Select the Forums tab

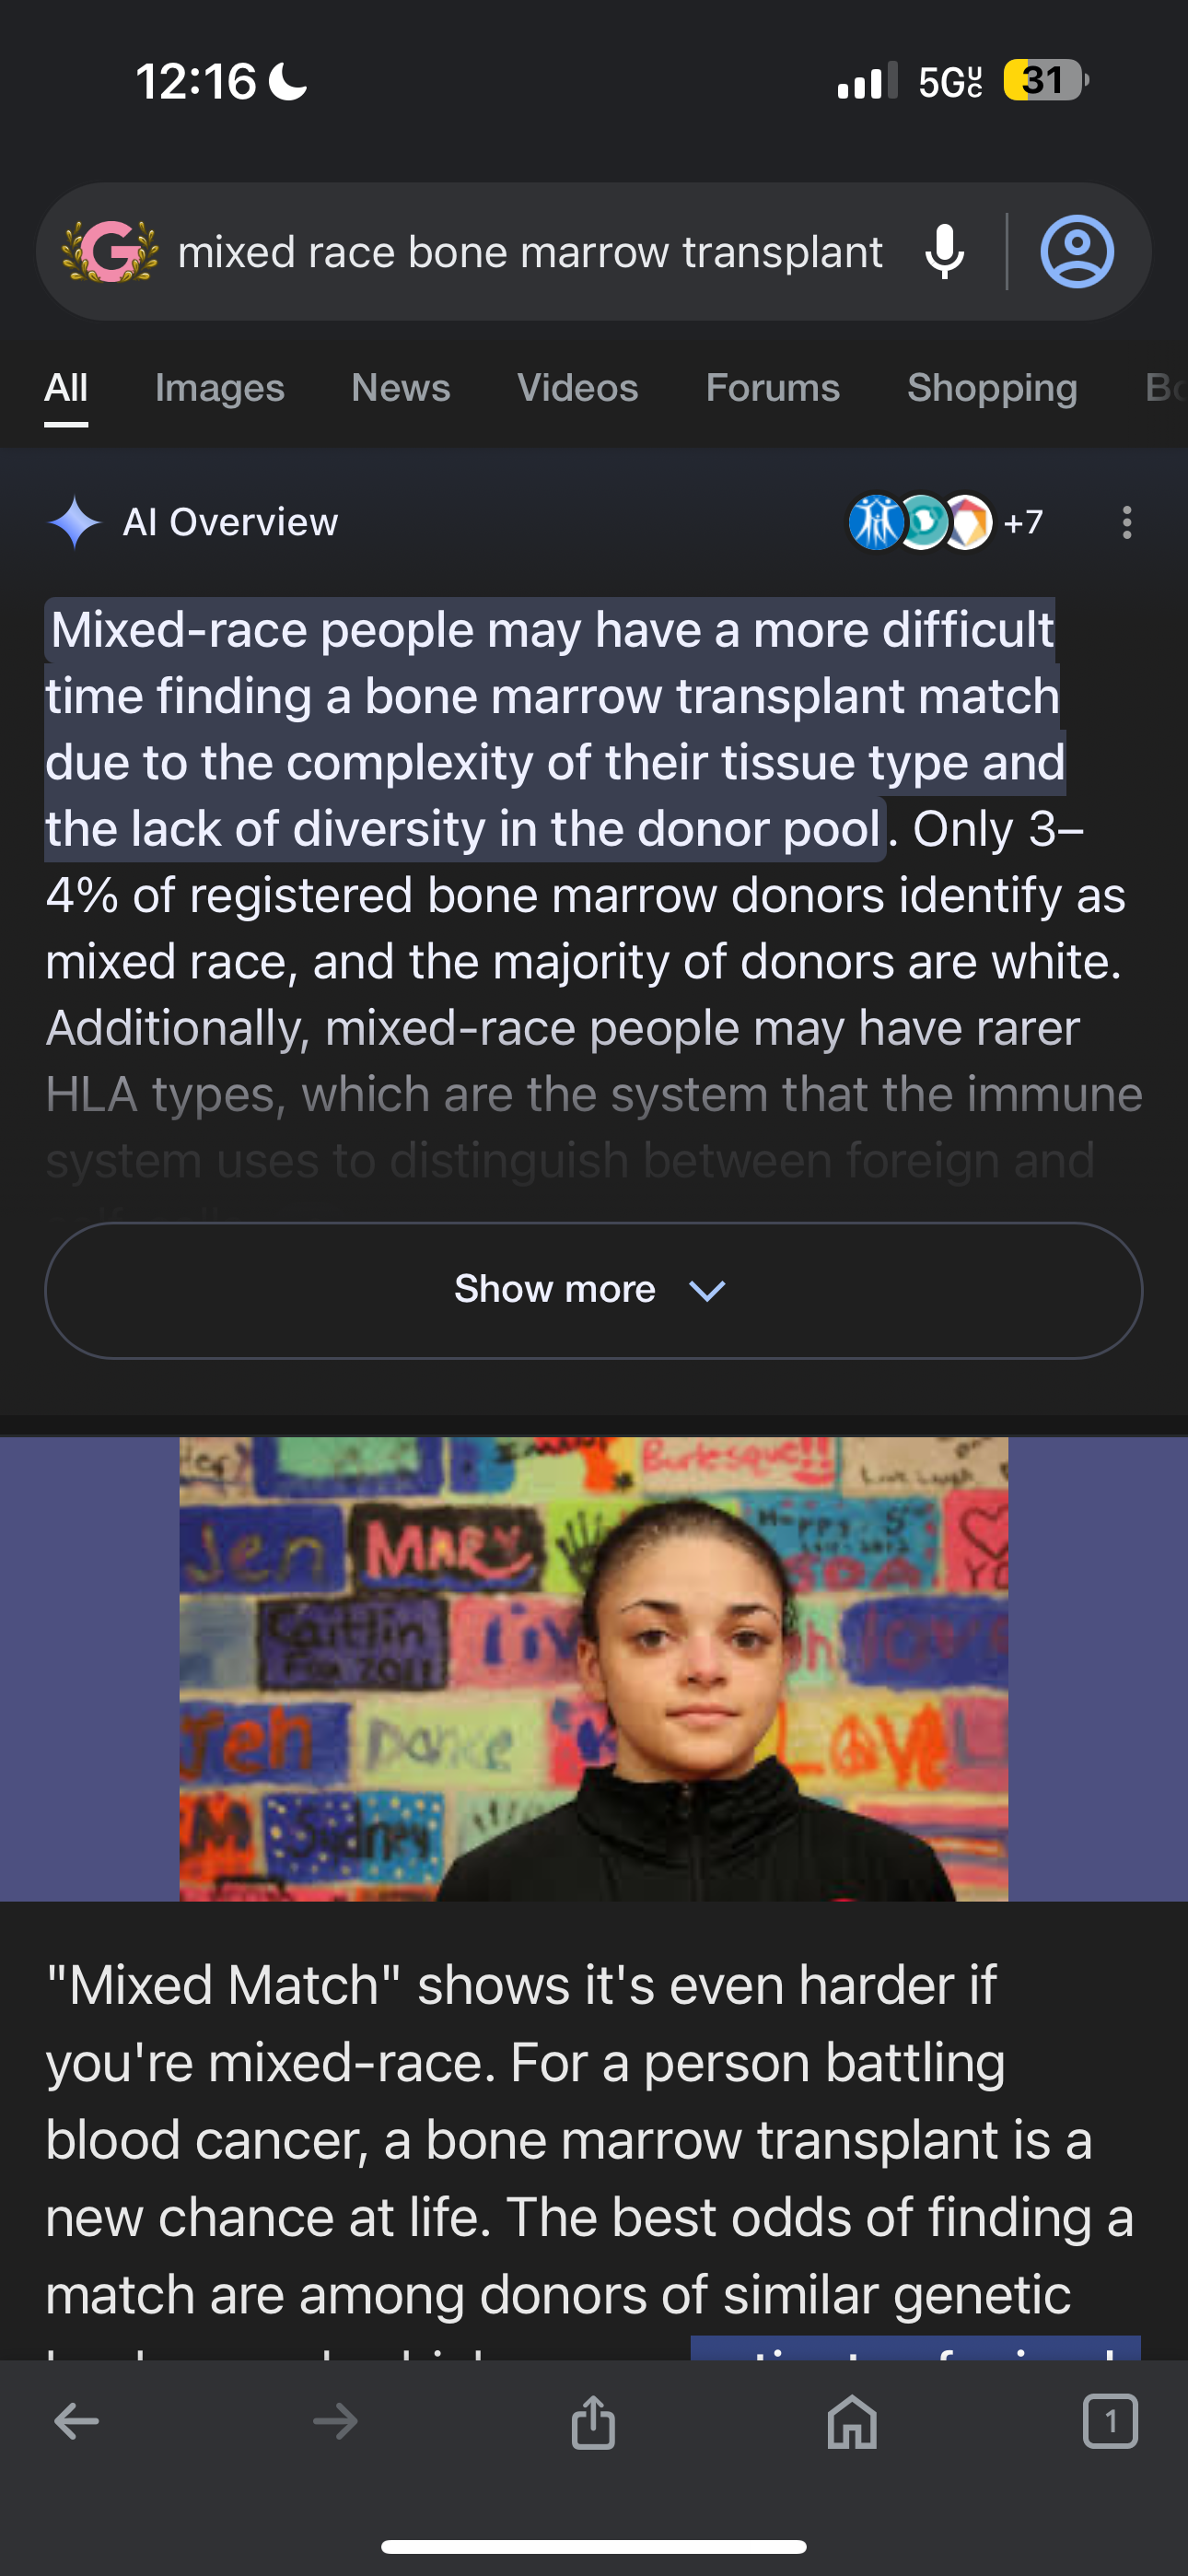pos(773,388)
